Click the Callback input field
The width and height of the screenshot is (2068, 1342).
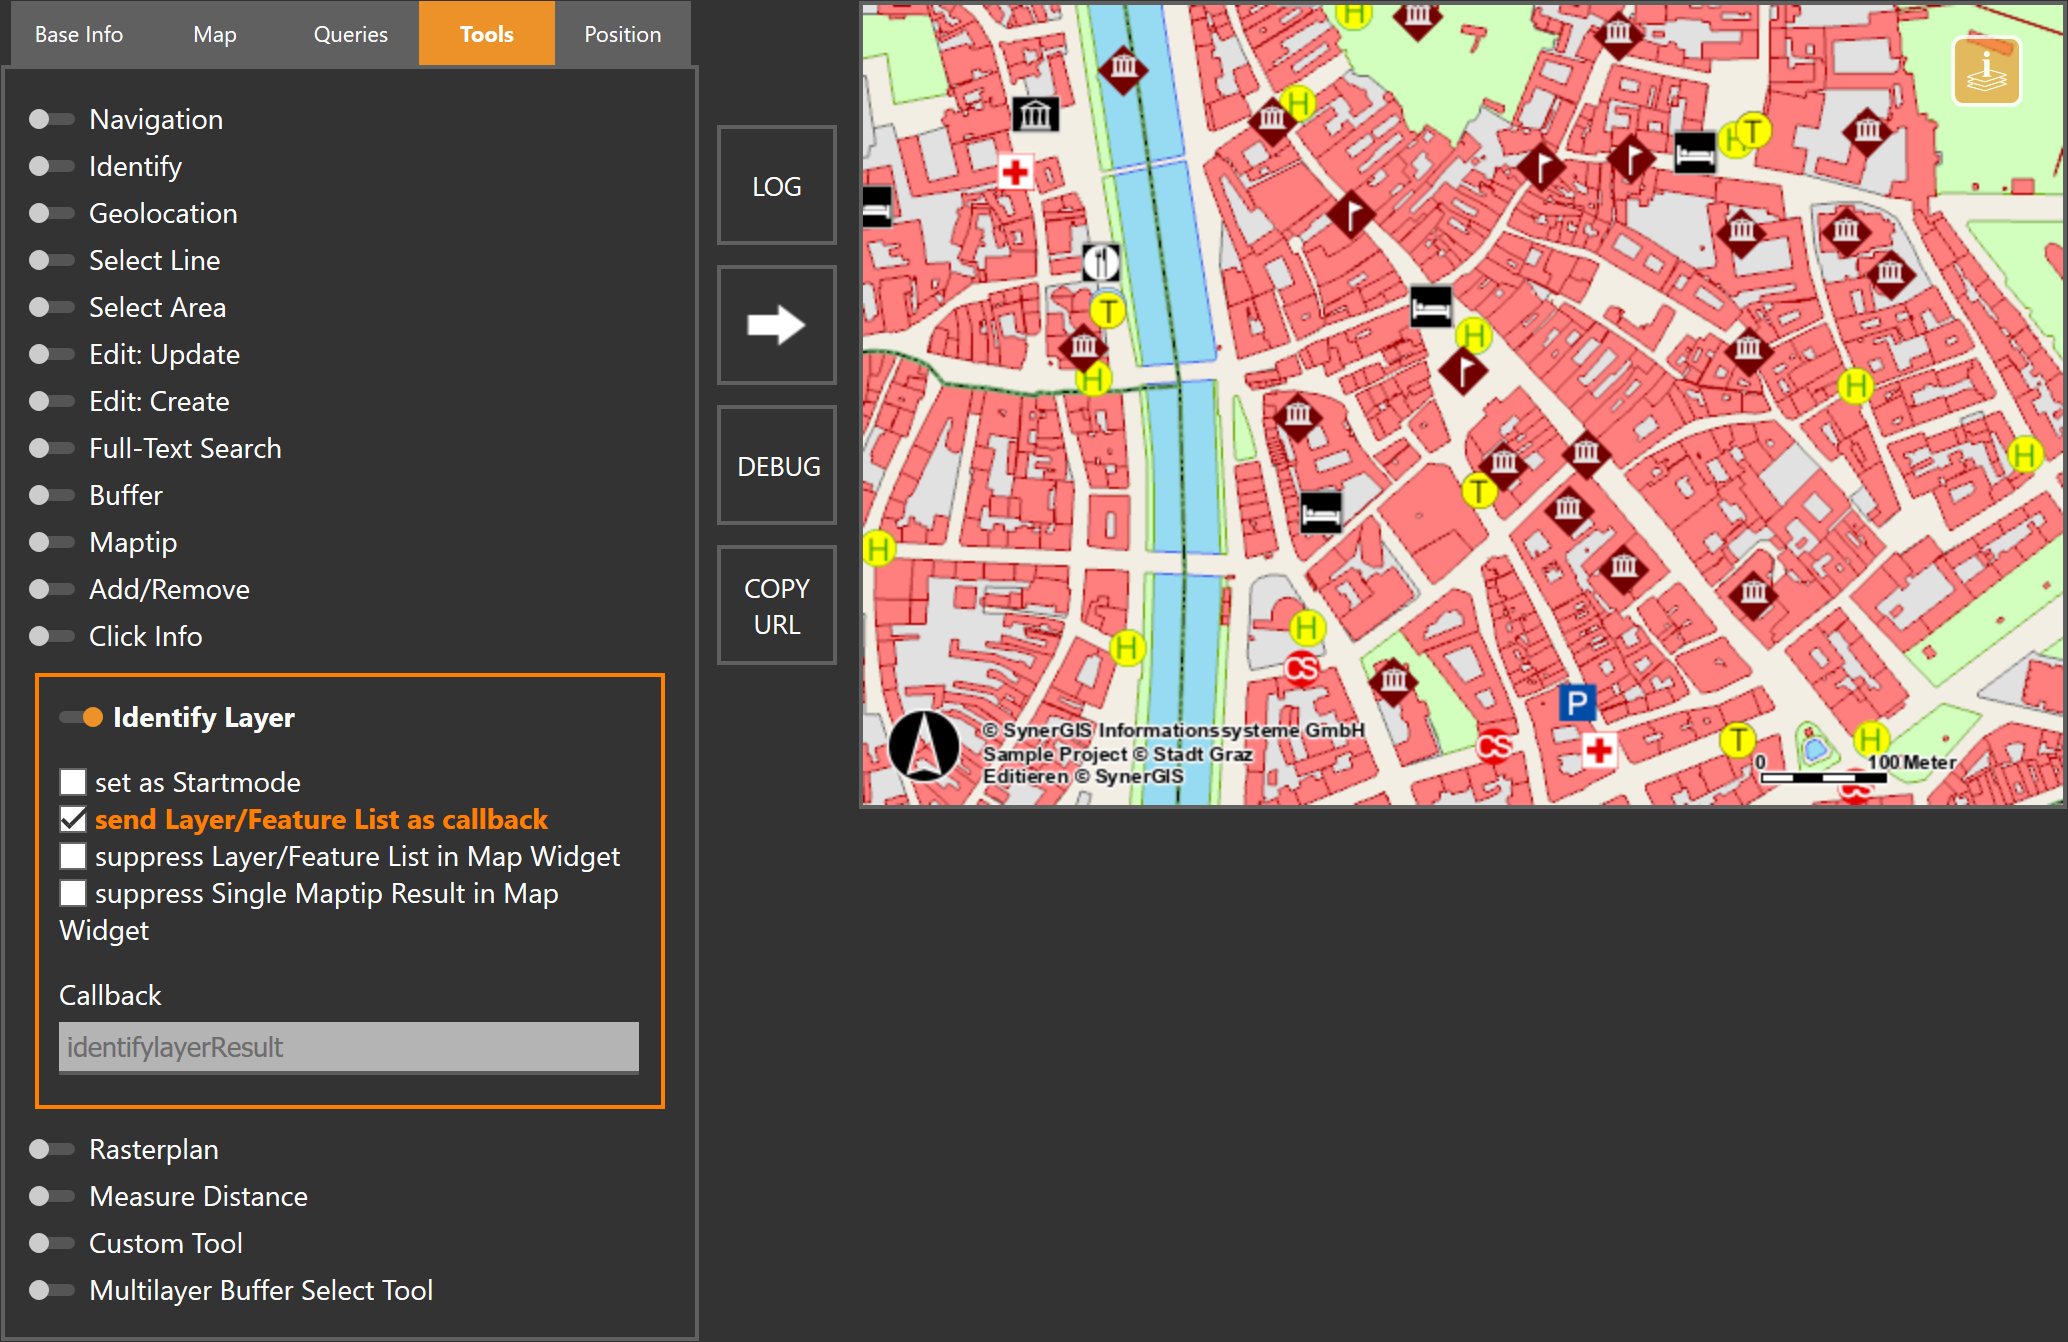pyautogui.click(x=348, y=1047)
